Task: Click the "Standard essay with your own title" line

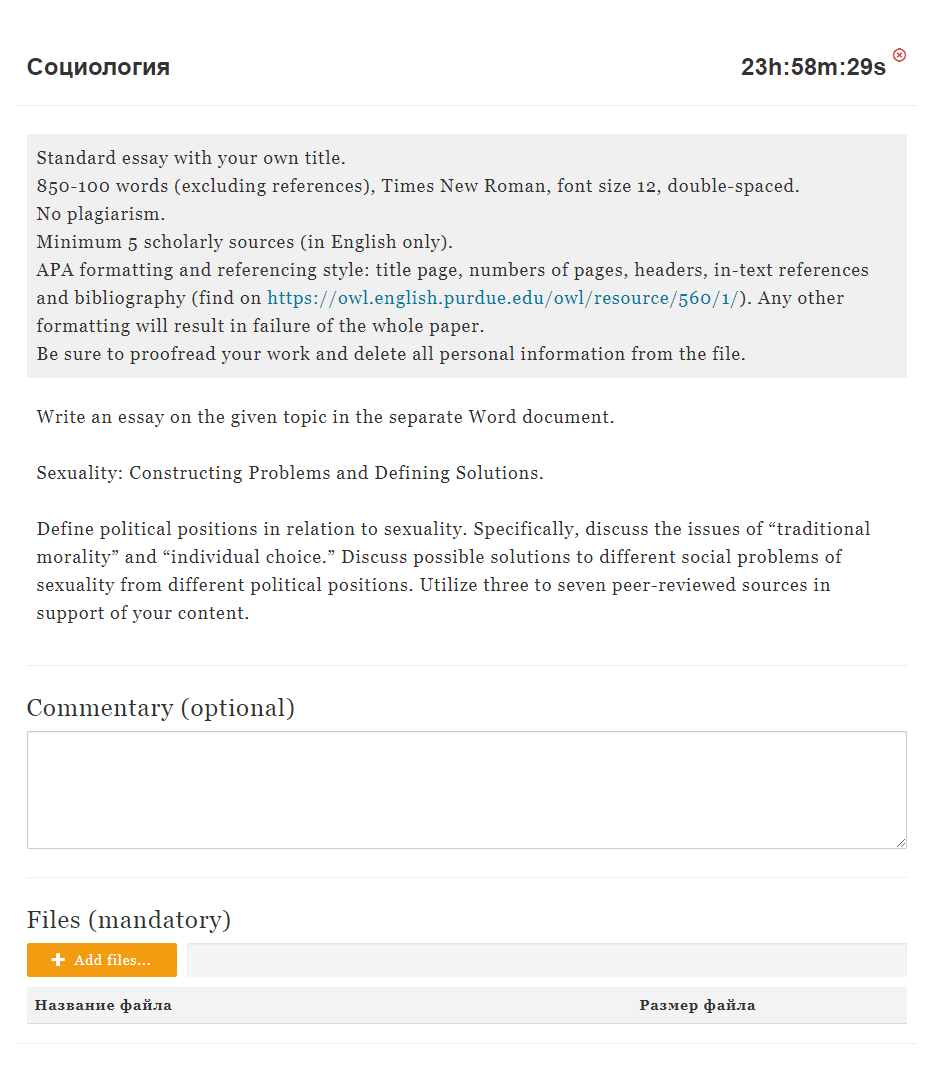Action: click(x=191, y=158)
